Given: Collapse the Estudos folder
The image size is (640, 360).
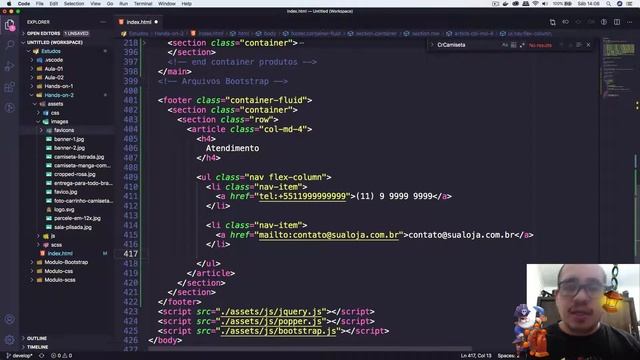Looking at the screenshot, I should 67,51.
